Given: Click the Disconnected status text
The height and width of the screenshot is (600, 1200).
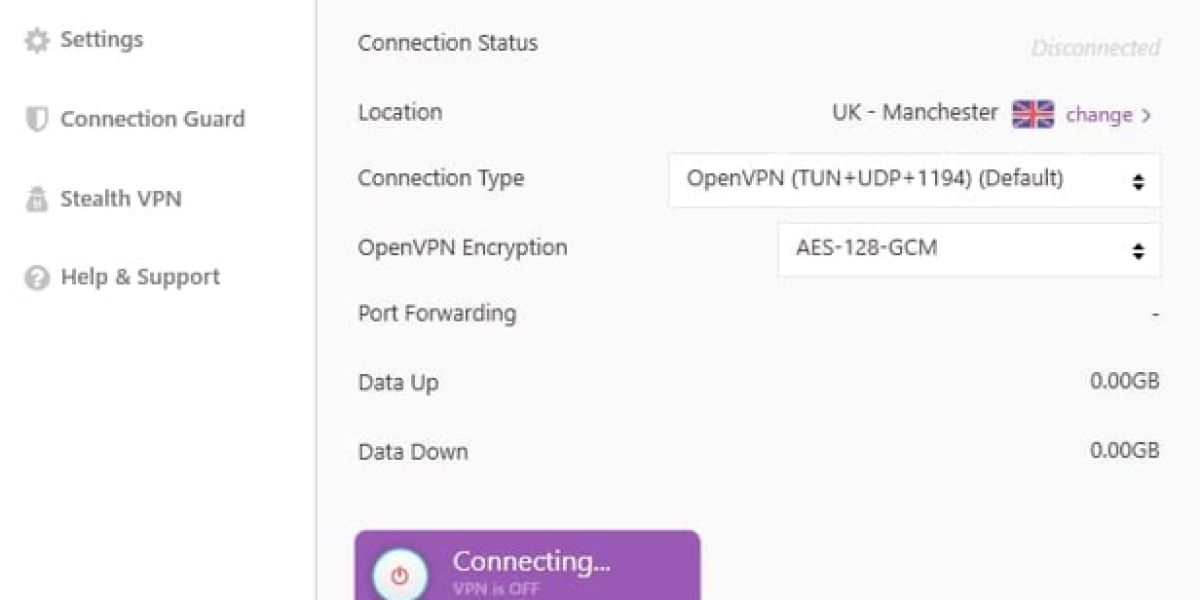Looking at the screenshot, I should point(1095,48).
